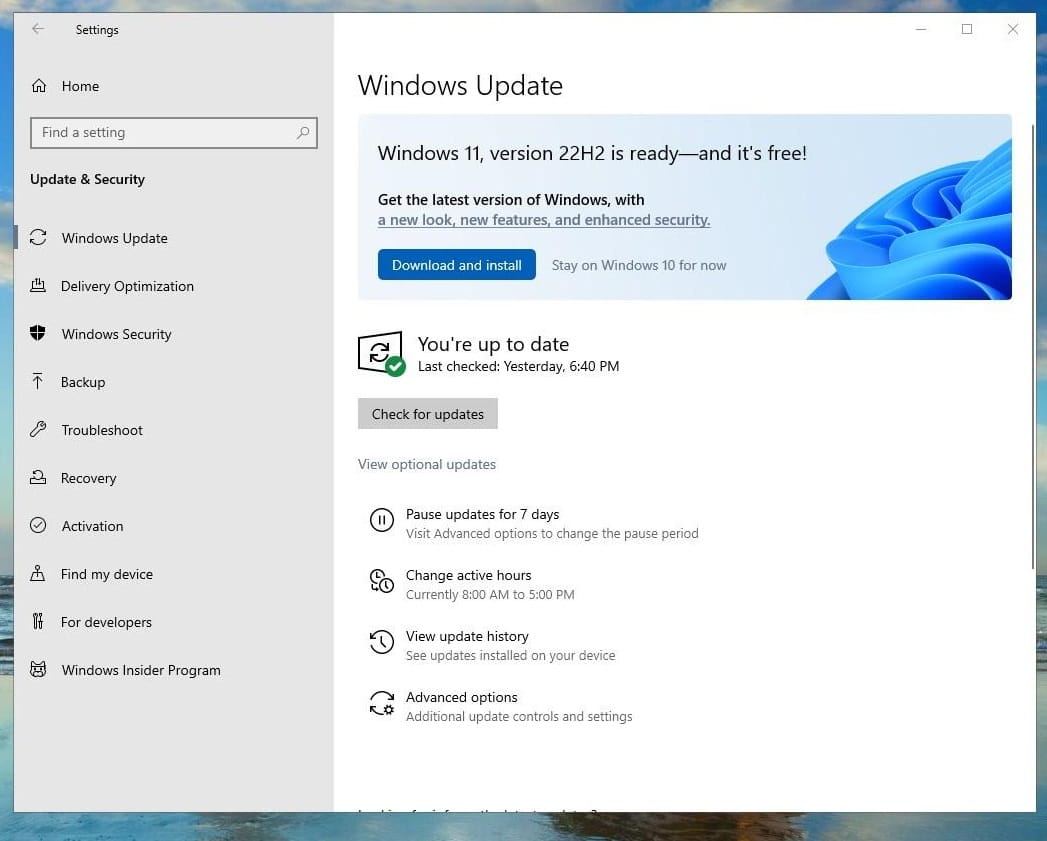Open Find my device section

(107, 574)
